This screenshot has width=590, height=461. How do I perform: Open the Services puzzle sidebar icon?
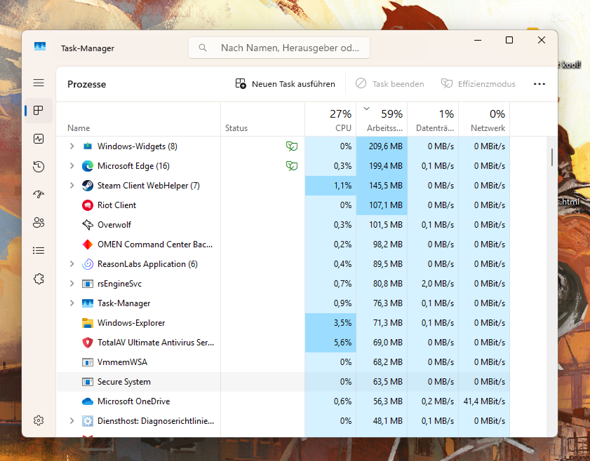coord(38,279)
